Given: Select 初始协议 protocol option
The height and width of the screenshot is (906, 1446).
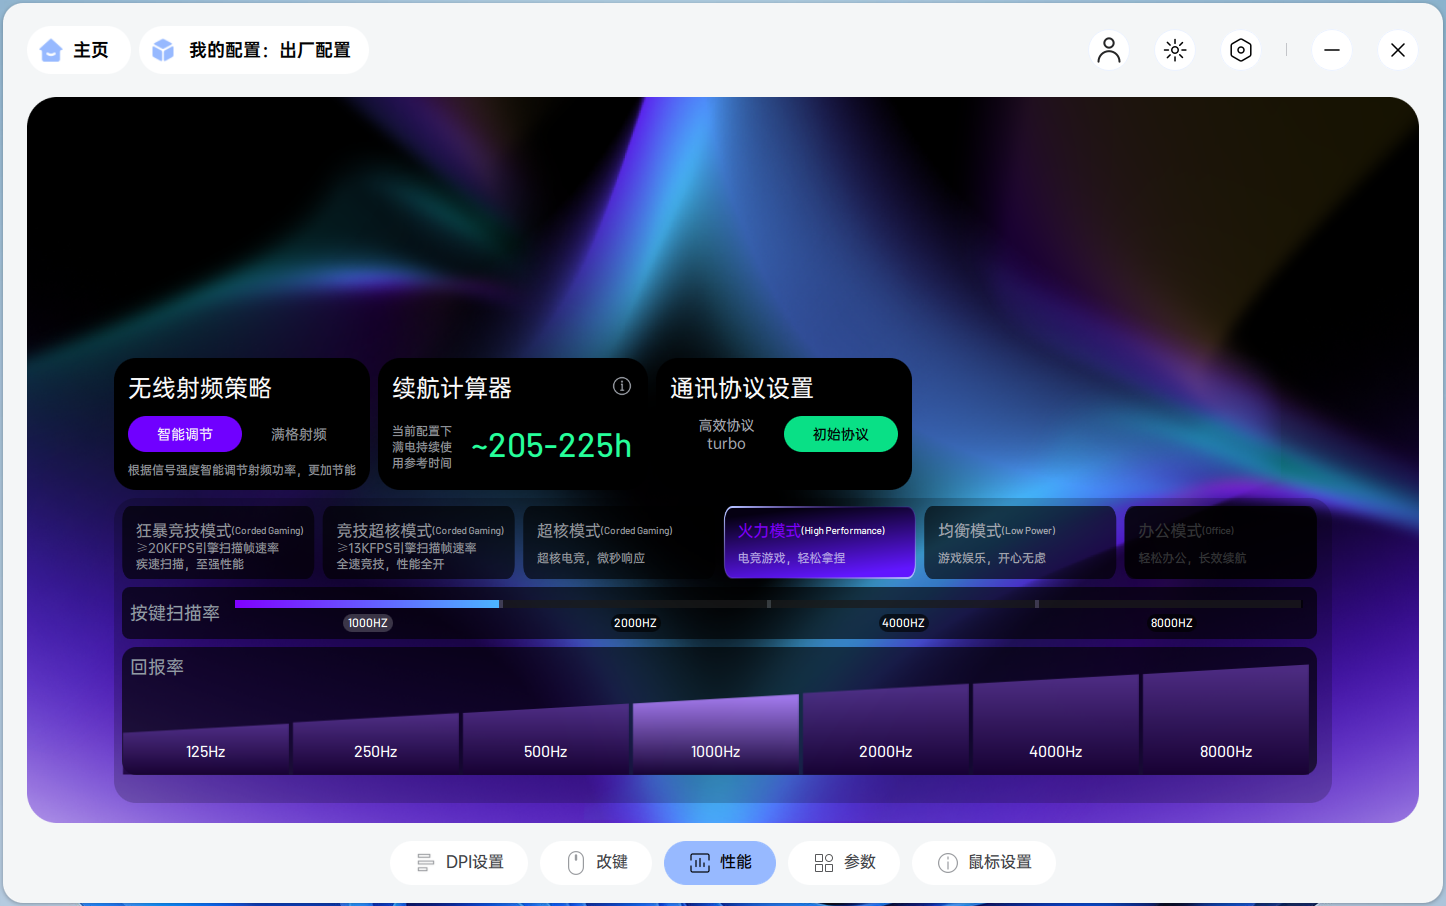Looking at the screenshot, I should (841, 434).
